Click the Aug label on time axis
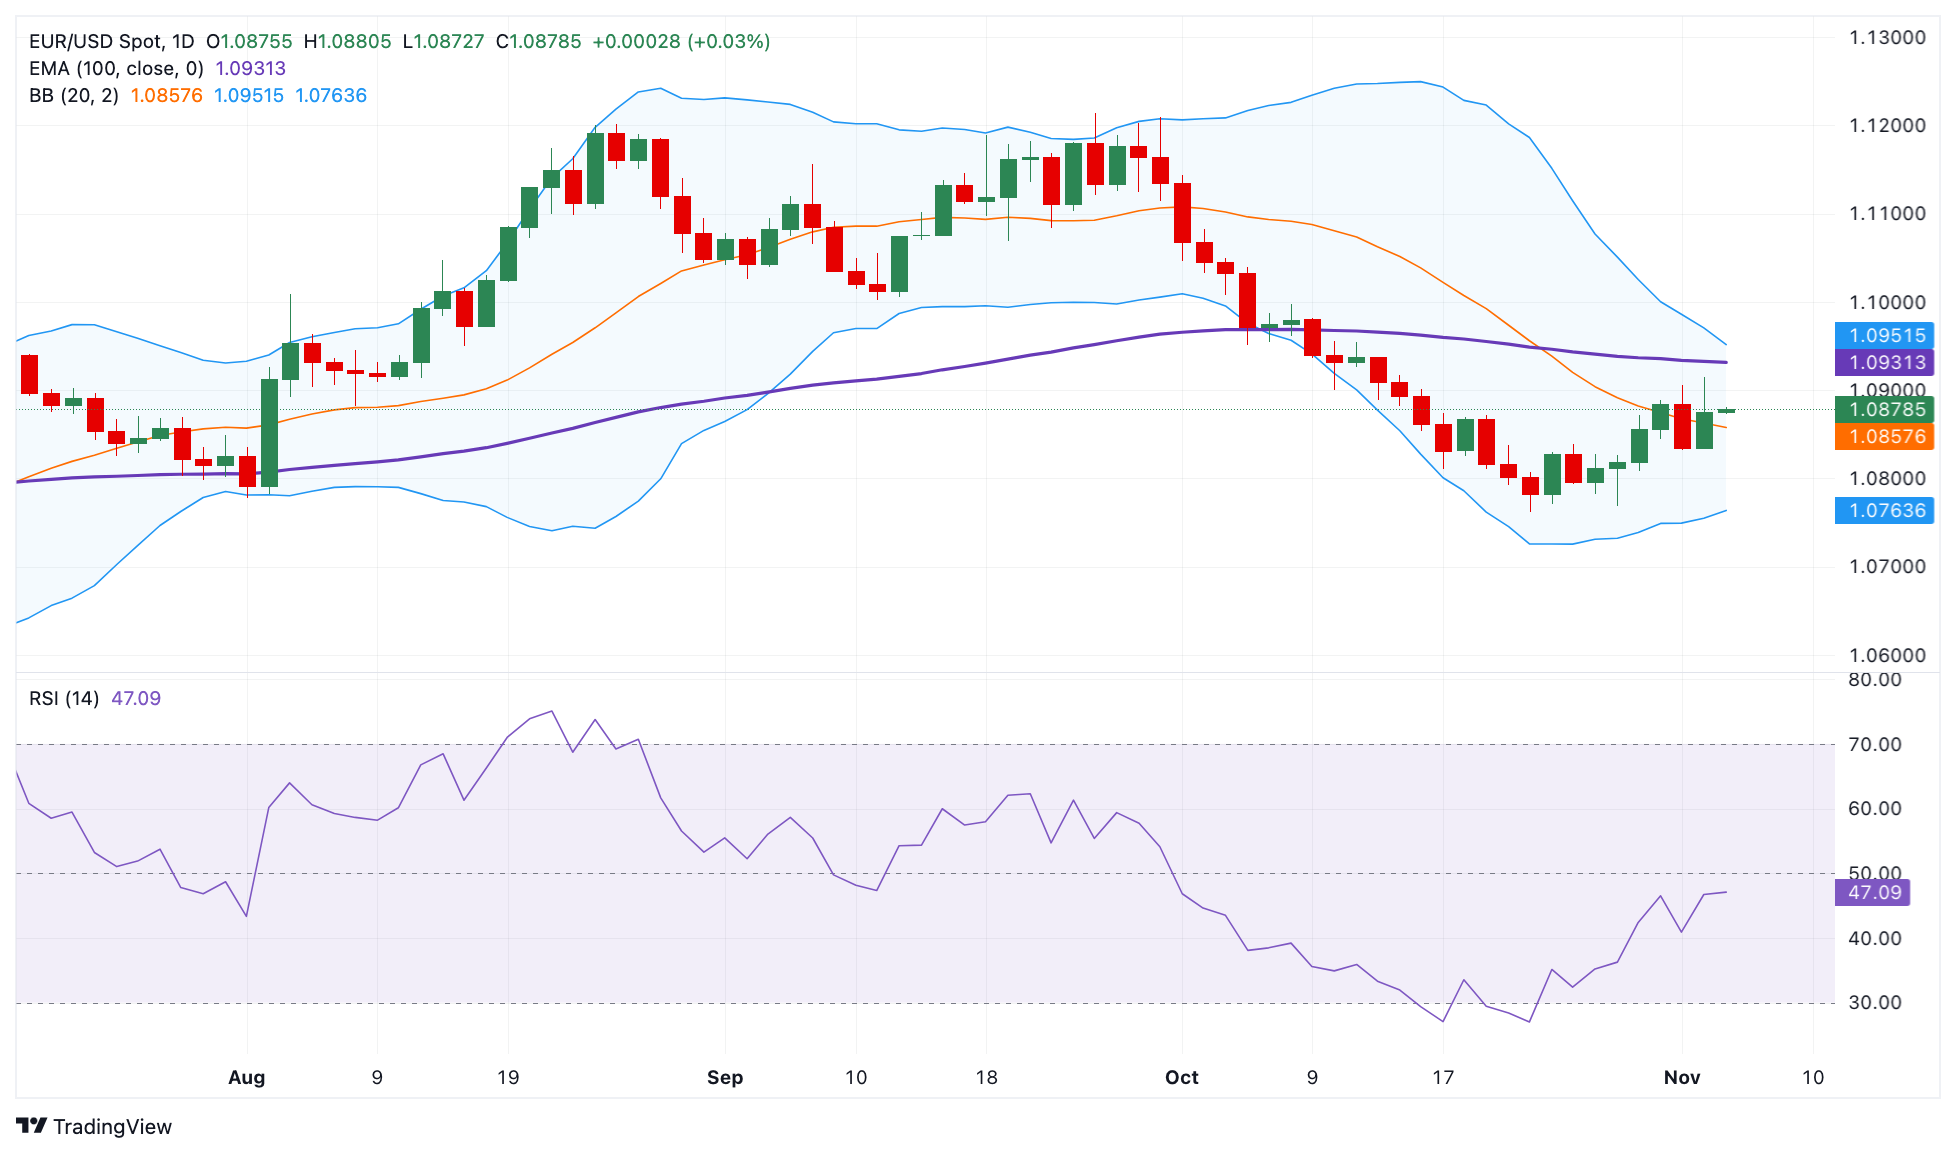The height and width of the screenshot is (1154, 1956). click(x=246, y=1078)
